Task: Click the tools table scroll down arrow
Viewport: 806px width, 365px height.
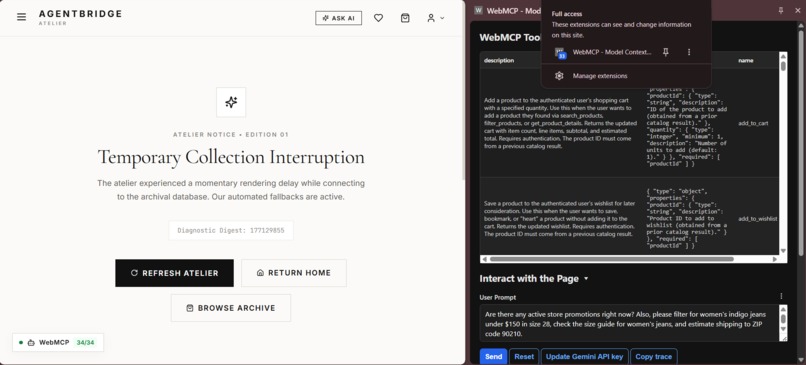Action: point(783,251)
